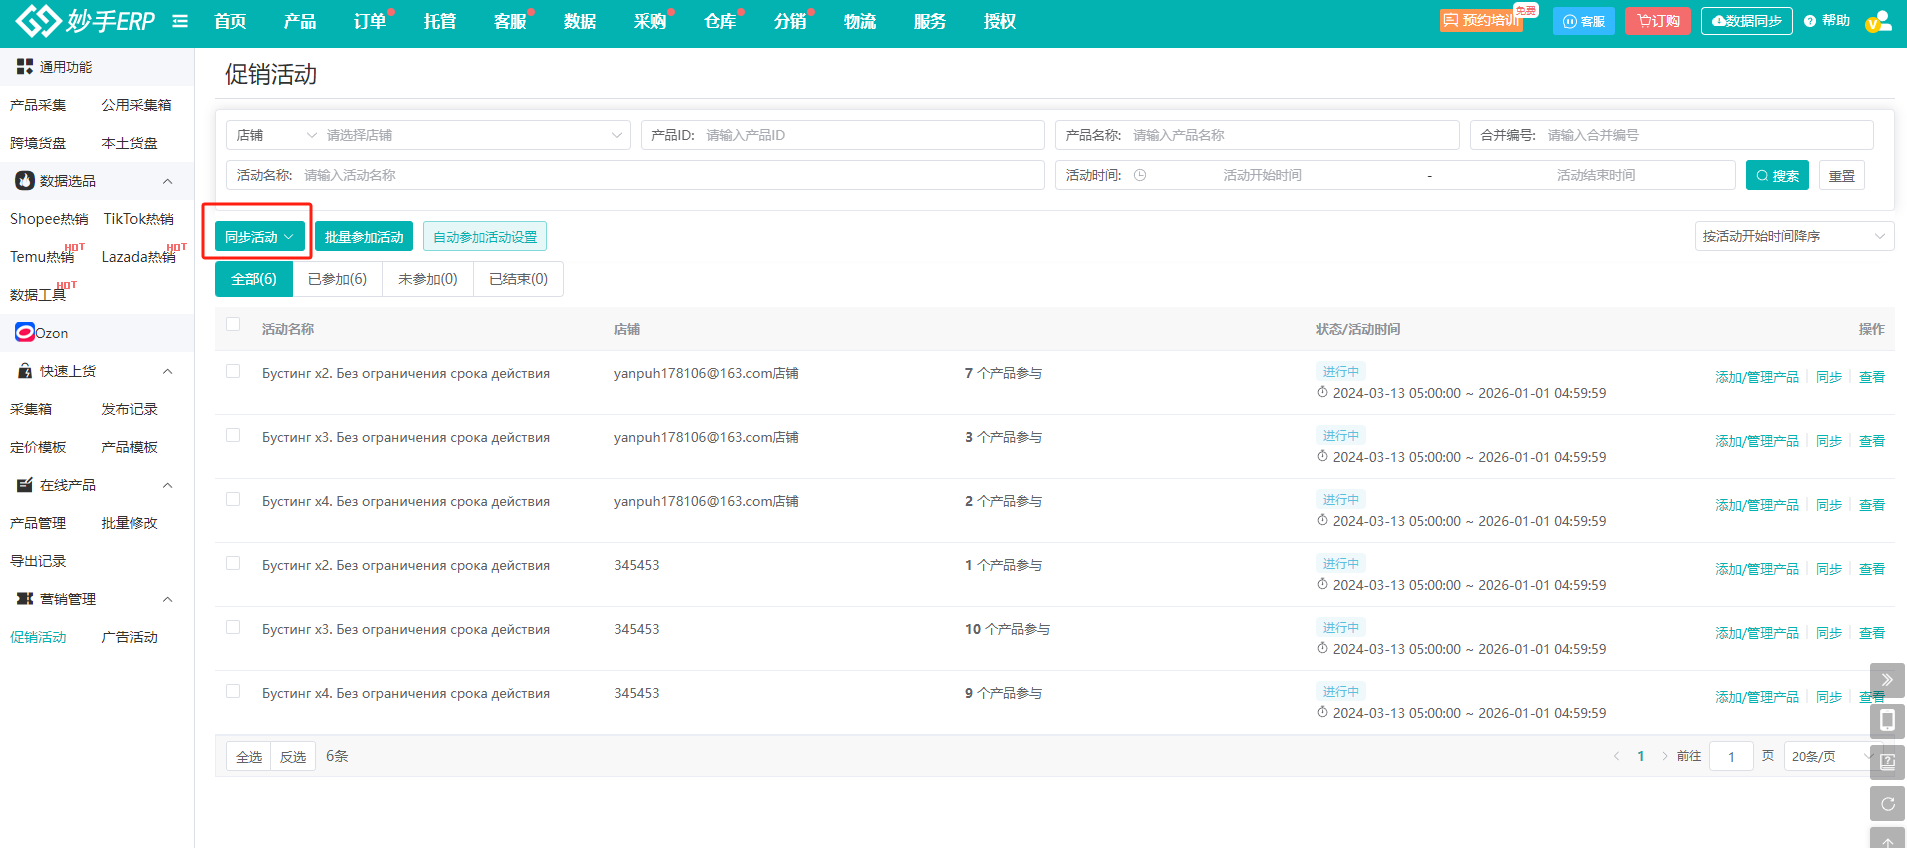Click the mobile phone side tool icon
The image size is (1907, 848).
click(1887, 721)
